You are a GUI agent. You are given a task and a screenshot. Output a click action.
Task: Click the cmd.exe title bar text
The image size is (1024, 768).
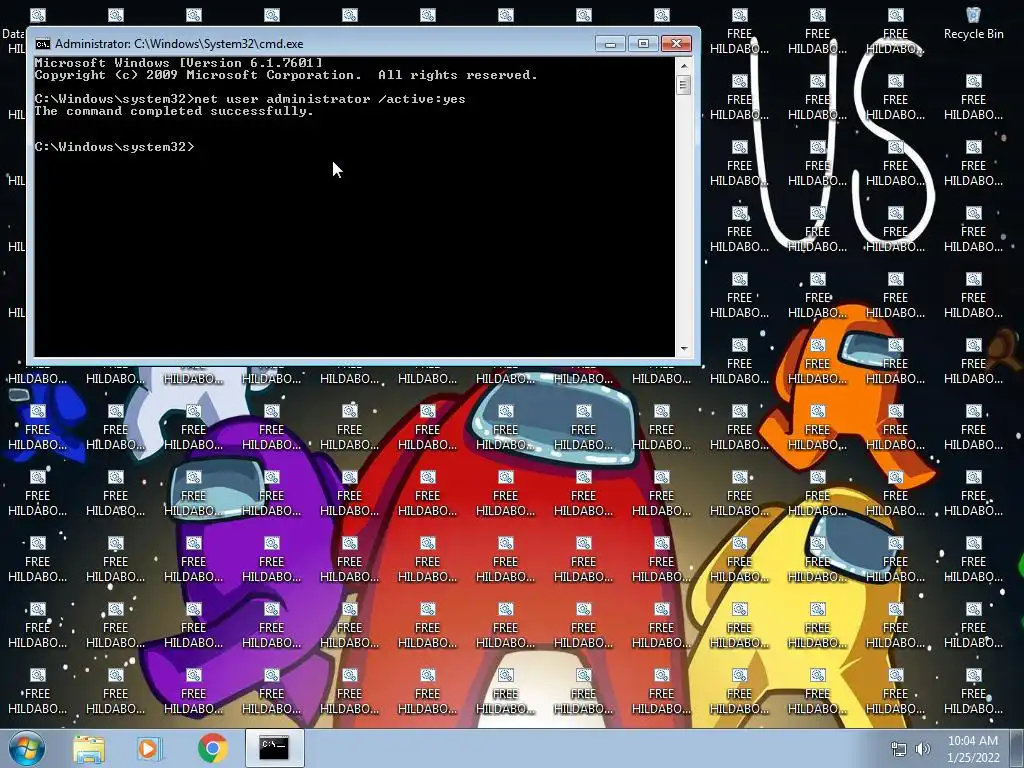click(x=179, y=44)
